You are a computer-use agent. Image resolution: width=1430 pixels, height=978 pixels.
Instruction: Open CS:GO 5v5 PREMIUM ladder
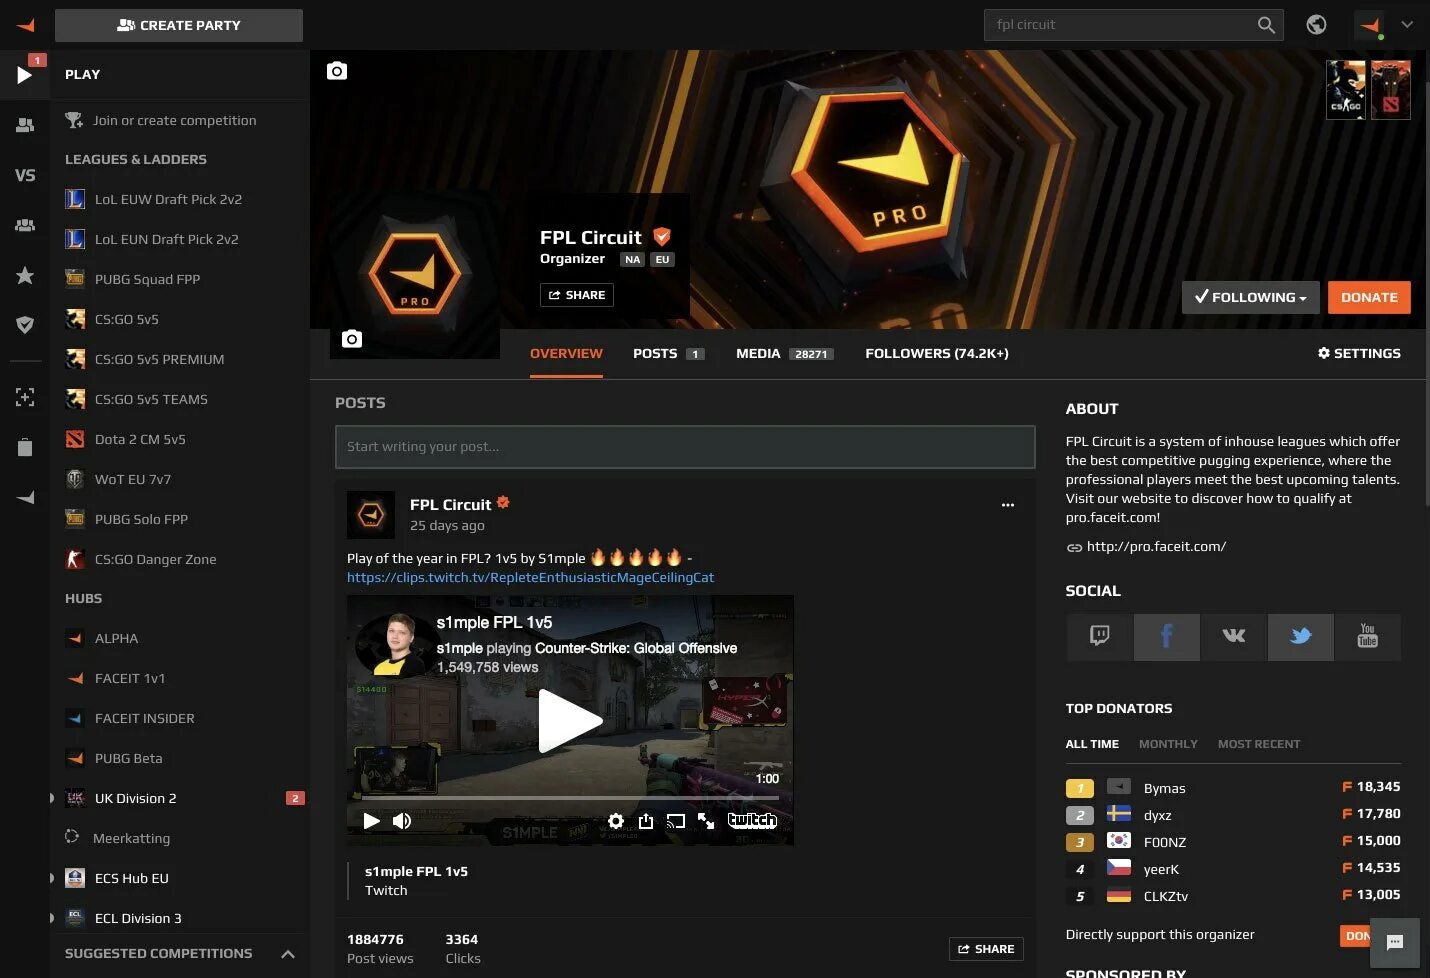(159, 359)
